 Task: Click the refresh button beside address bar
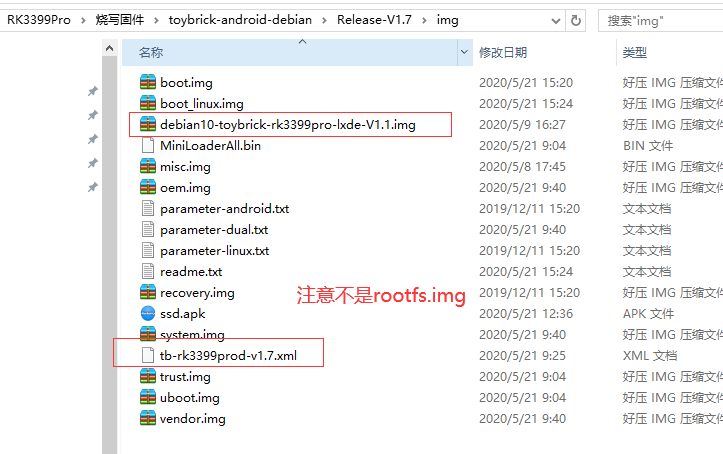[575, 20]
